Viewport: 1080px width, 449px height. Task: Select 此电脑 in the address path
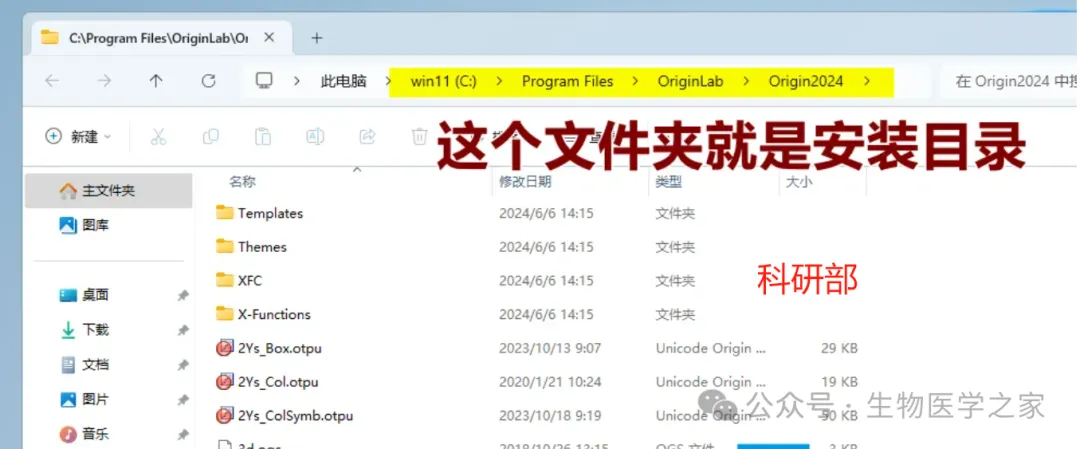point(343,81)
